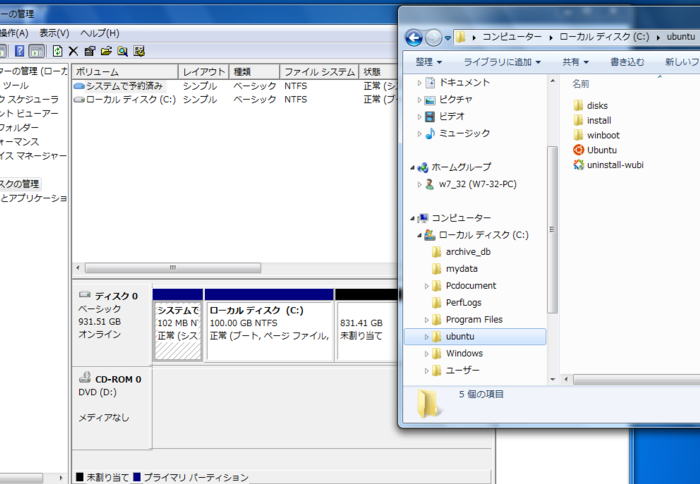Click the CD-ROM 0 DVD (D:) panel
Image resolution: width=700 pixels, height=484 pixels.
[x=112, y=407]
